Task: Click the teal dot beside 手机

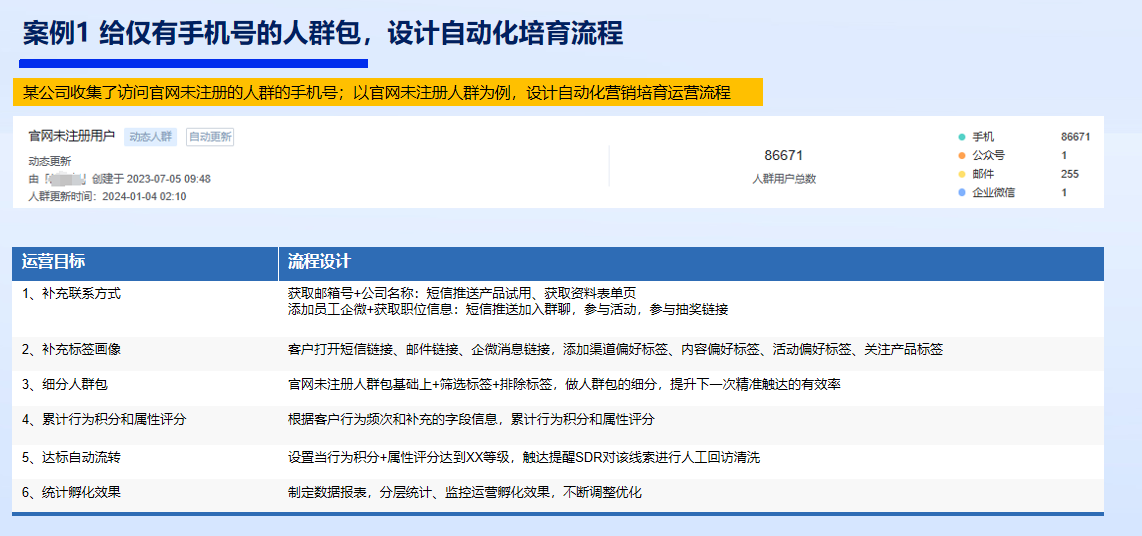Action: [961, 137]
